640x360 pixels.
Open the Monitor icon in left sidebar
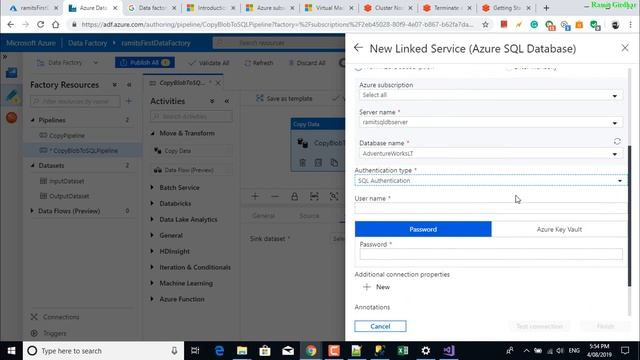coord(12,118)
